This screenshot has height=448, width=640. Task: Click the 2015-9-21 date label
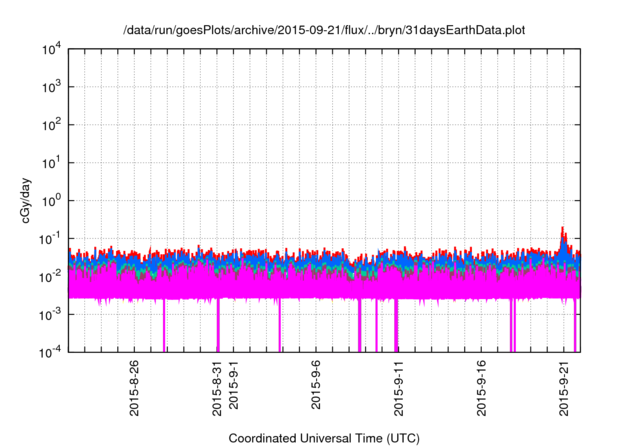[x=564, y=388]
